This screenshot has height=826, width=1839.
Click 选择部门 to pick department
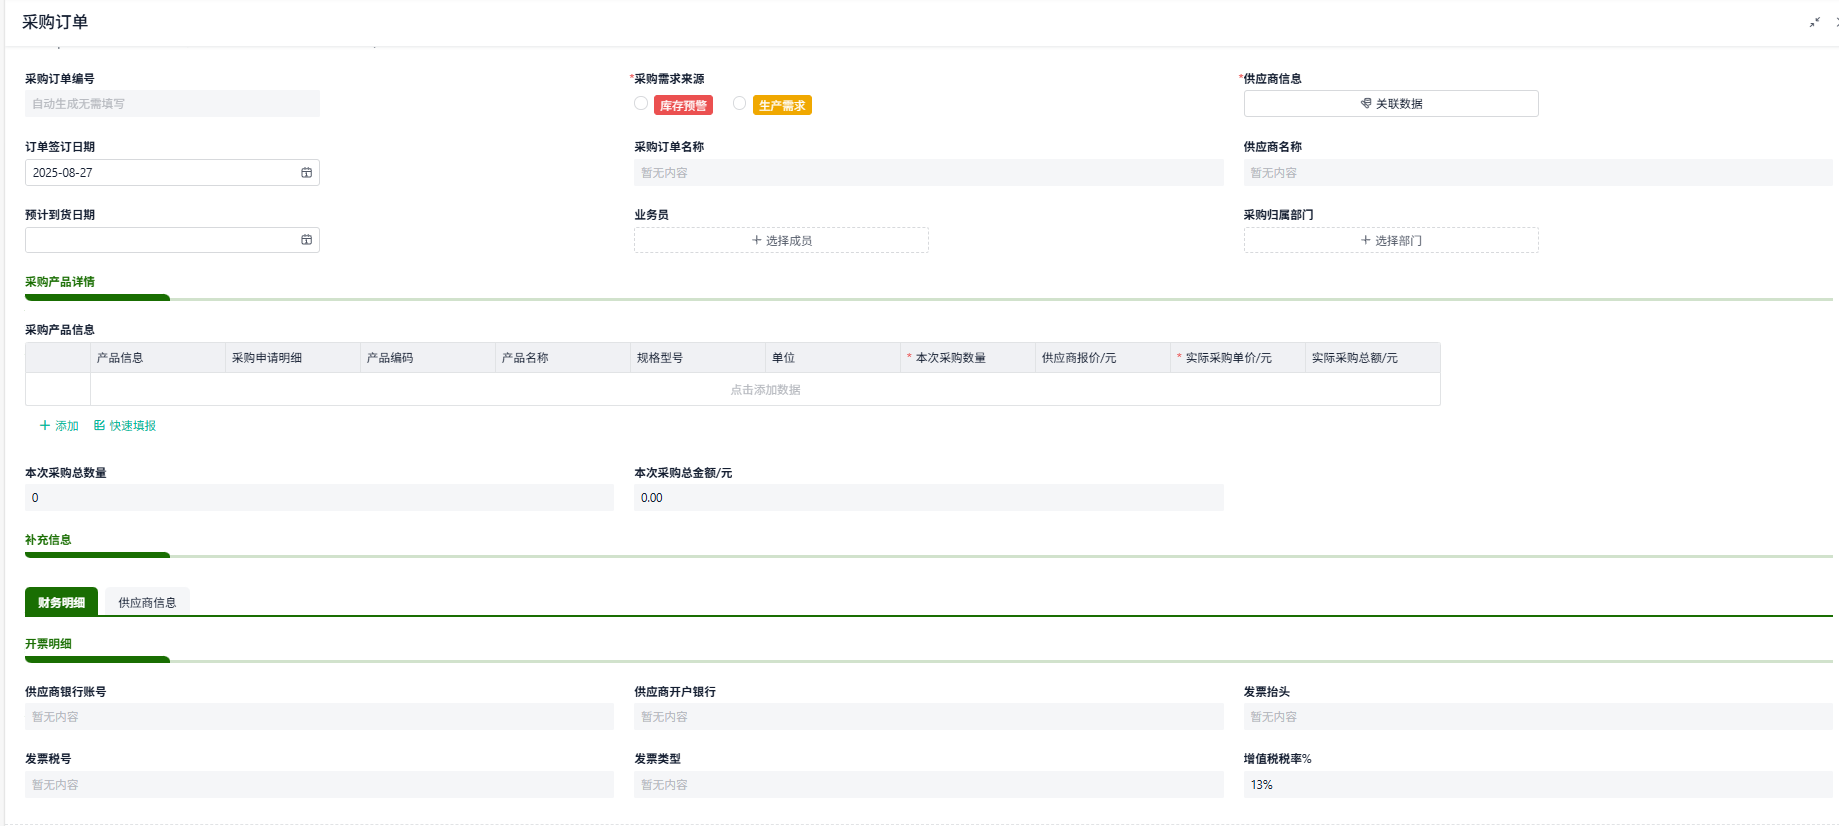click(x=1391, y=240)
